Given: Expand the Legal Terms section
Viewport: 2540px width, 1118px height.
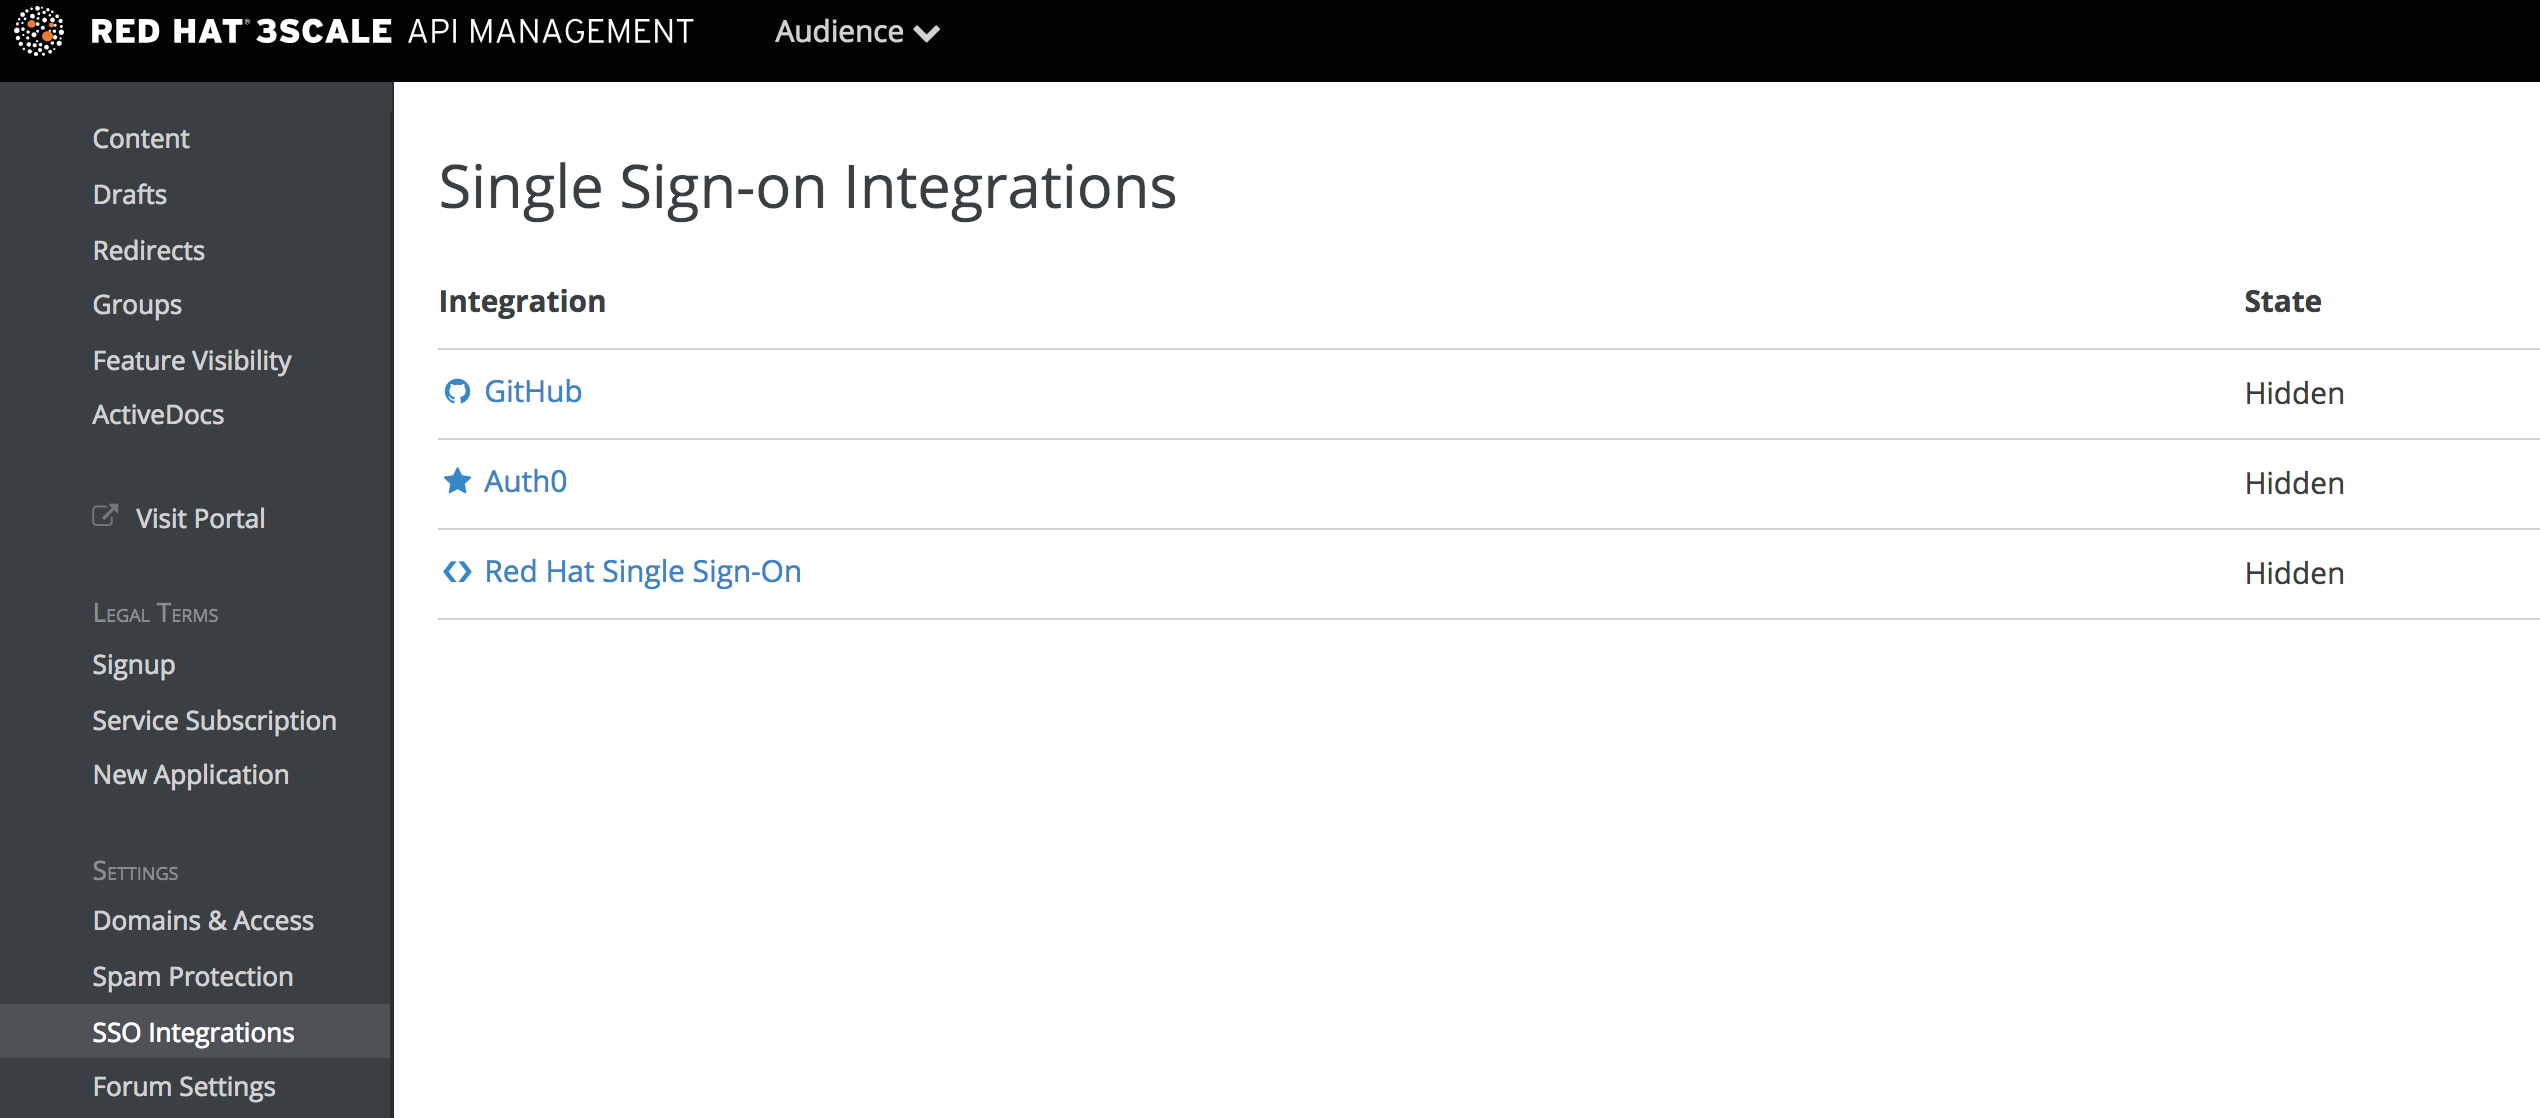Looking at the screenshot, I should [x=159, y=612].
